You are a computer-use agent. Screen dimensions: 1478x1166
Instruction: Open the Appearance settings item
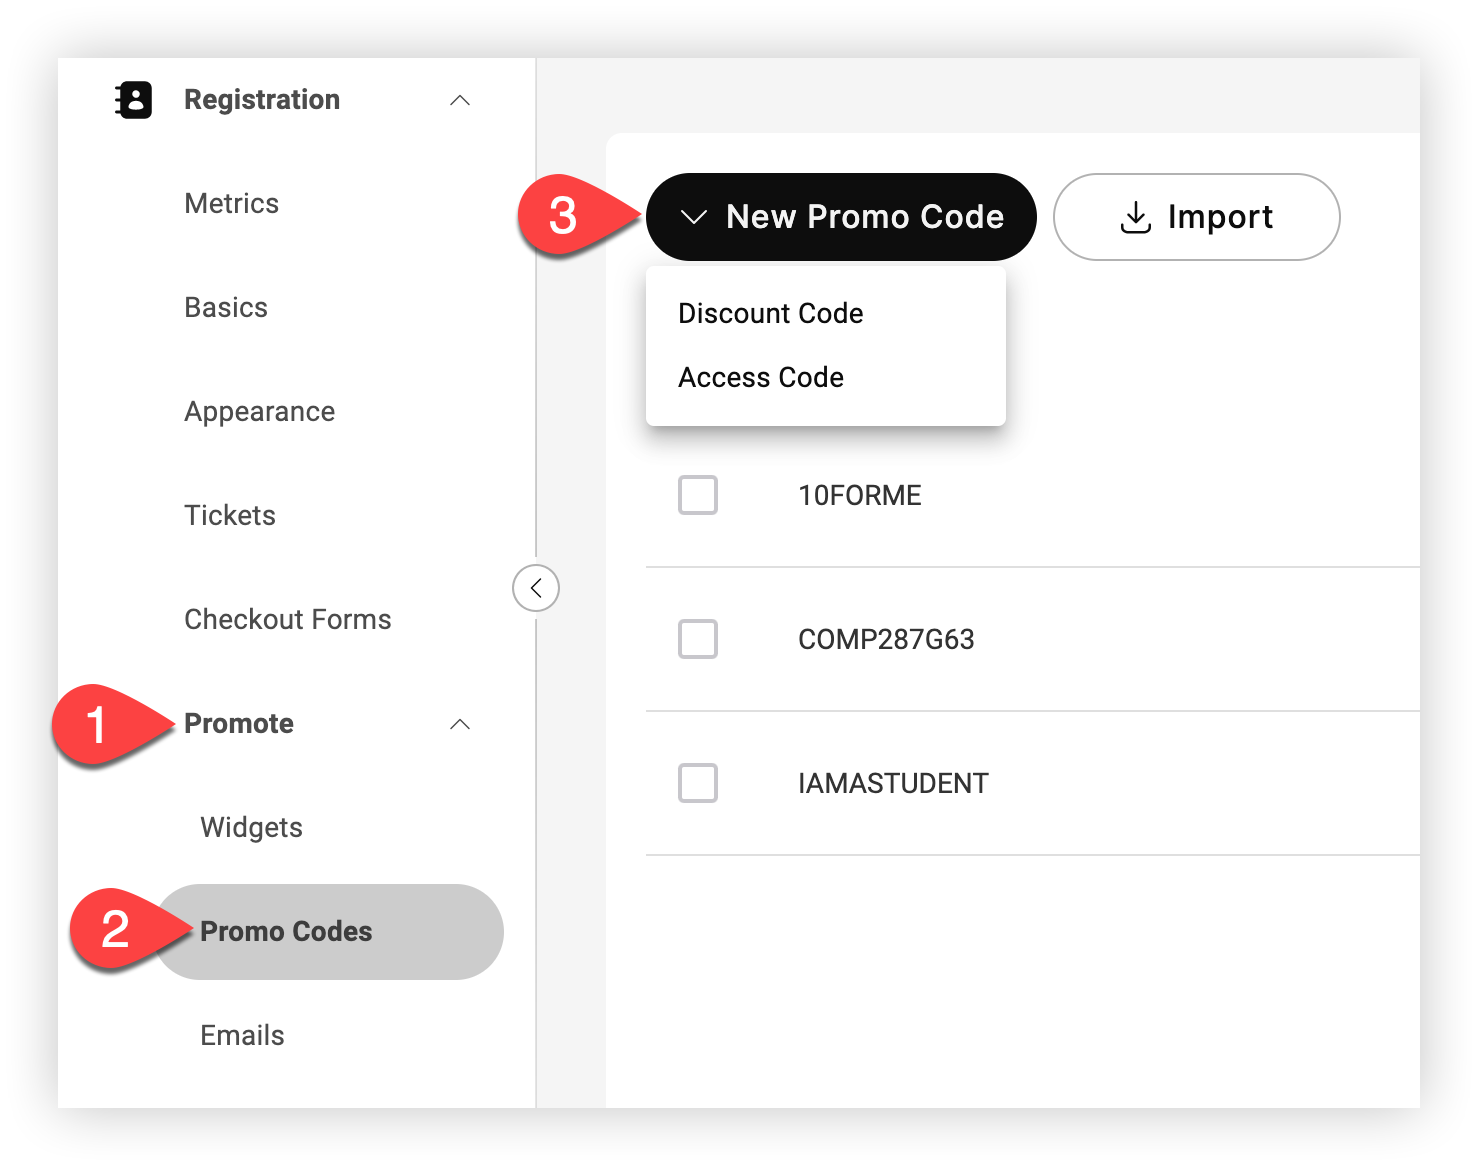(x=260, y=412)
